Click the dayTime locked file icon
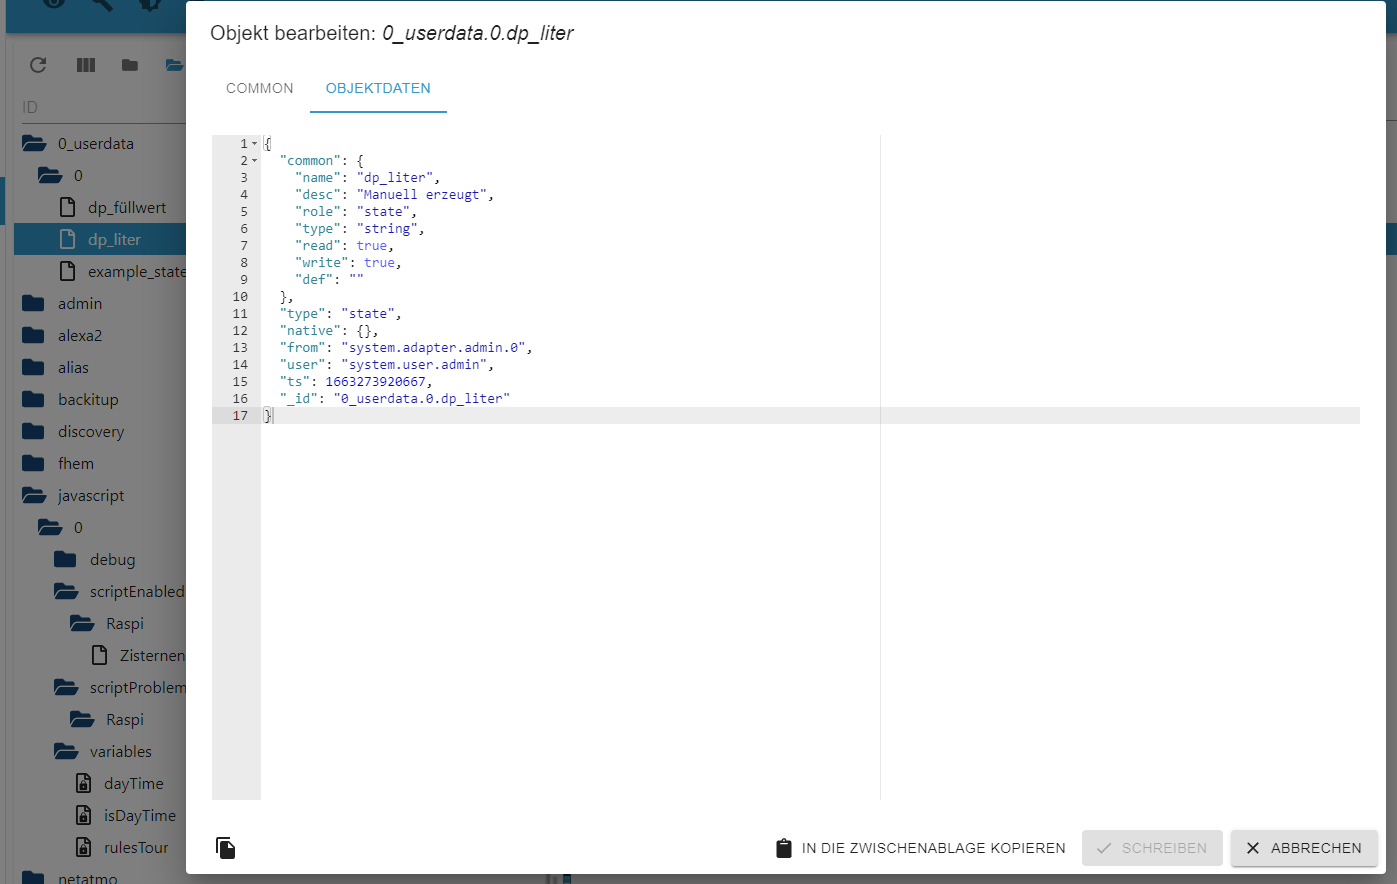The image size is (1397, 884). (84, 784)
